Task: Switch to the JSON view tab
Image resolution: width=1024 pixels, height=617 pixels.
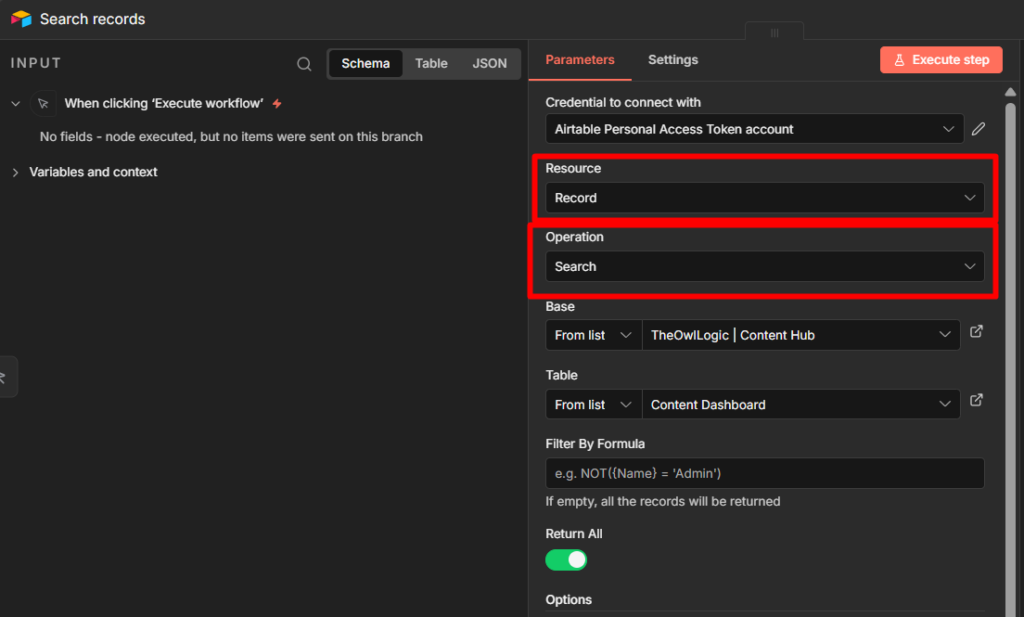Action: coord(489,63)
